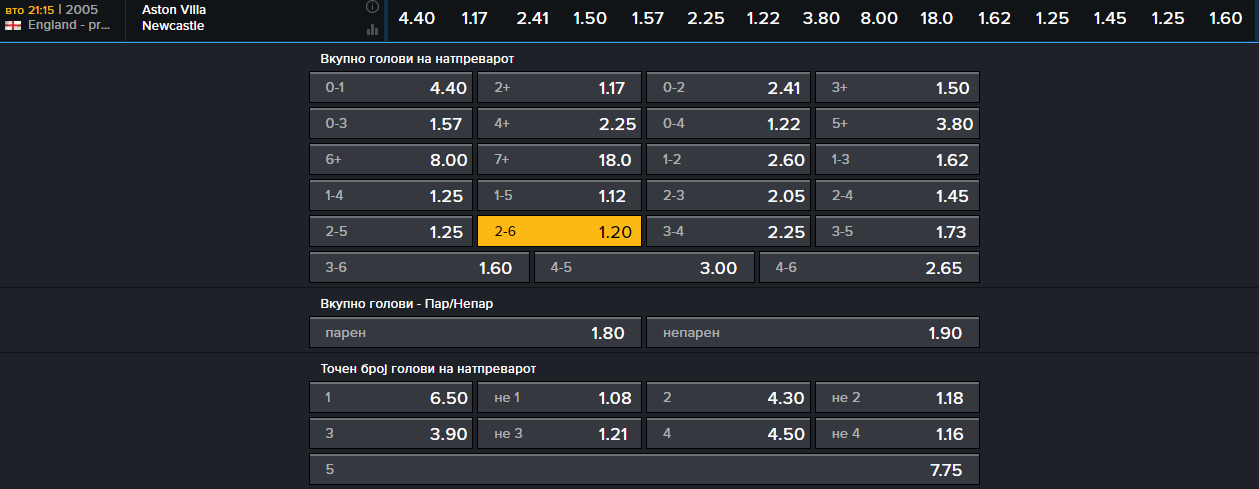
Task: Open the match statistics bar chart icon
Action: (x=372, y=29)
